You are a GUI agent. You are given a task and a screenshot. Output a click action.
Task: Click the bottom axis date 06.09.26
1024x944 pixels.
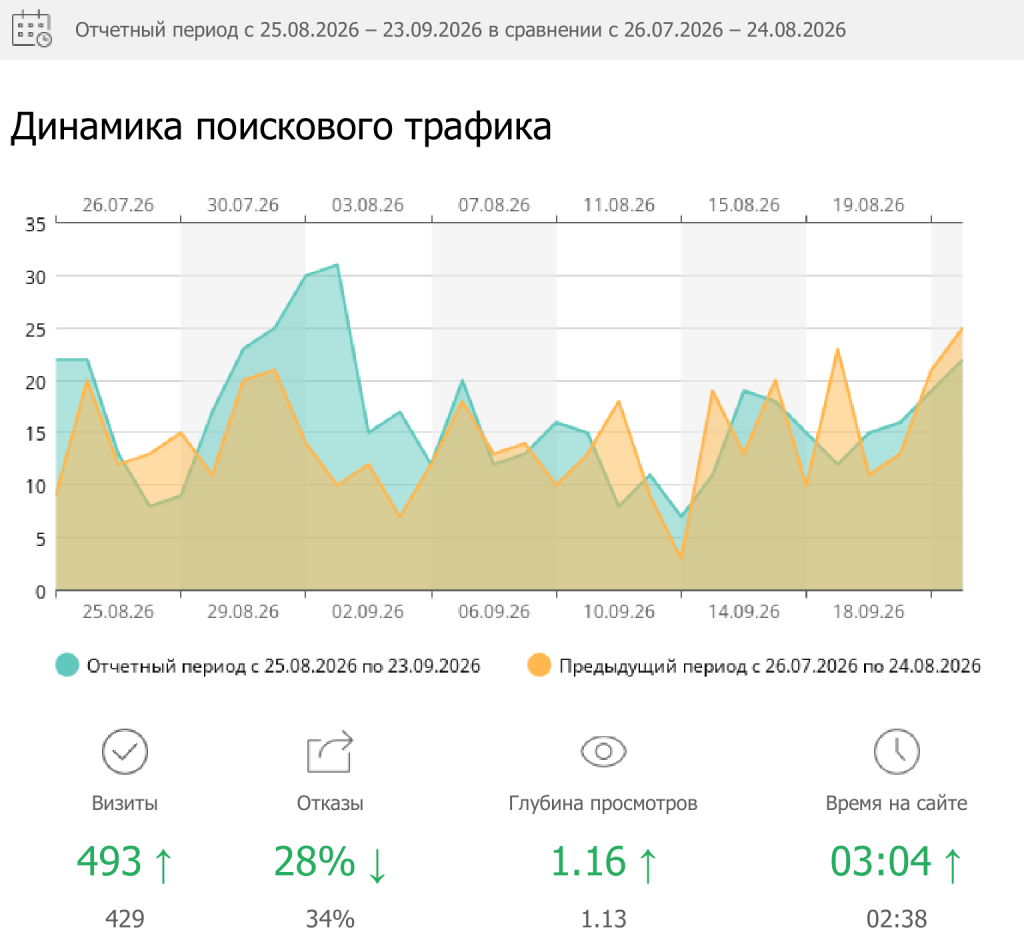pos(494,612)
